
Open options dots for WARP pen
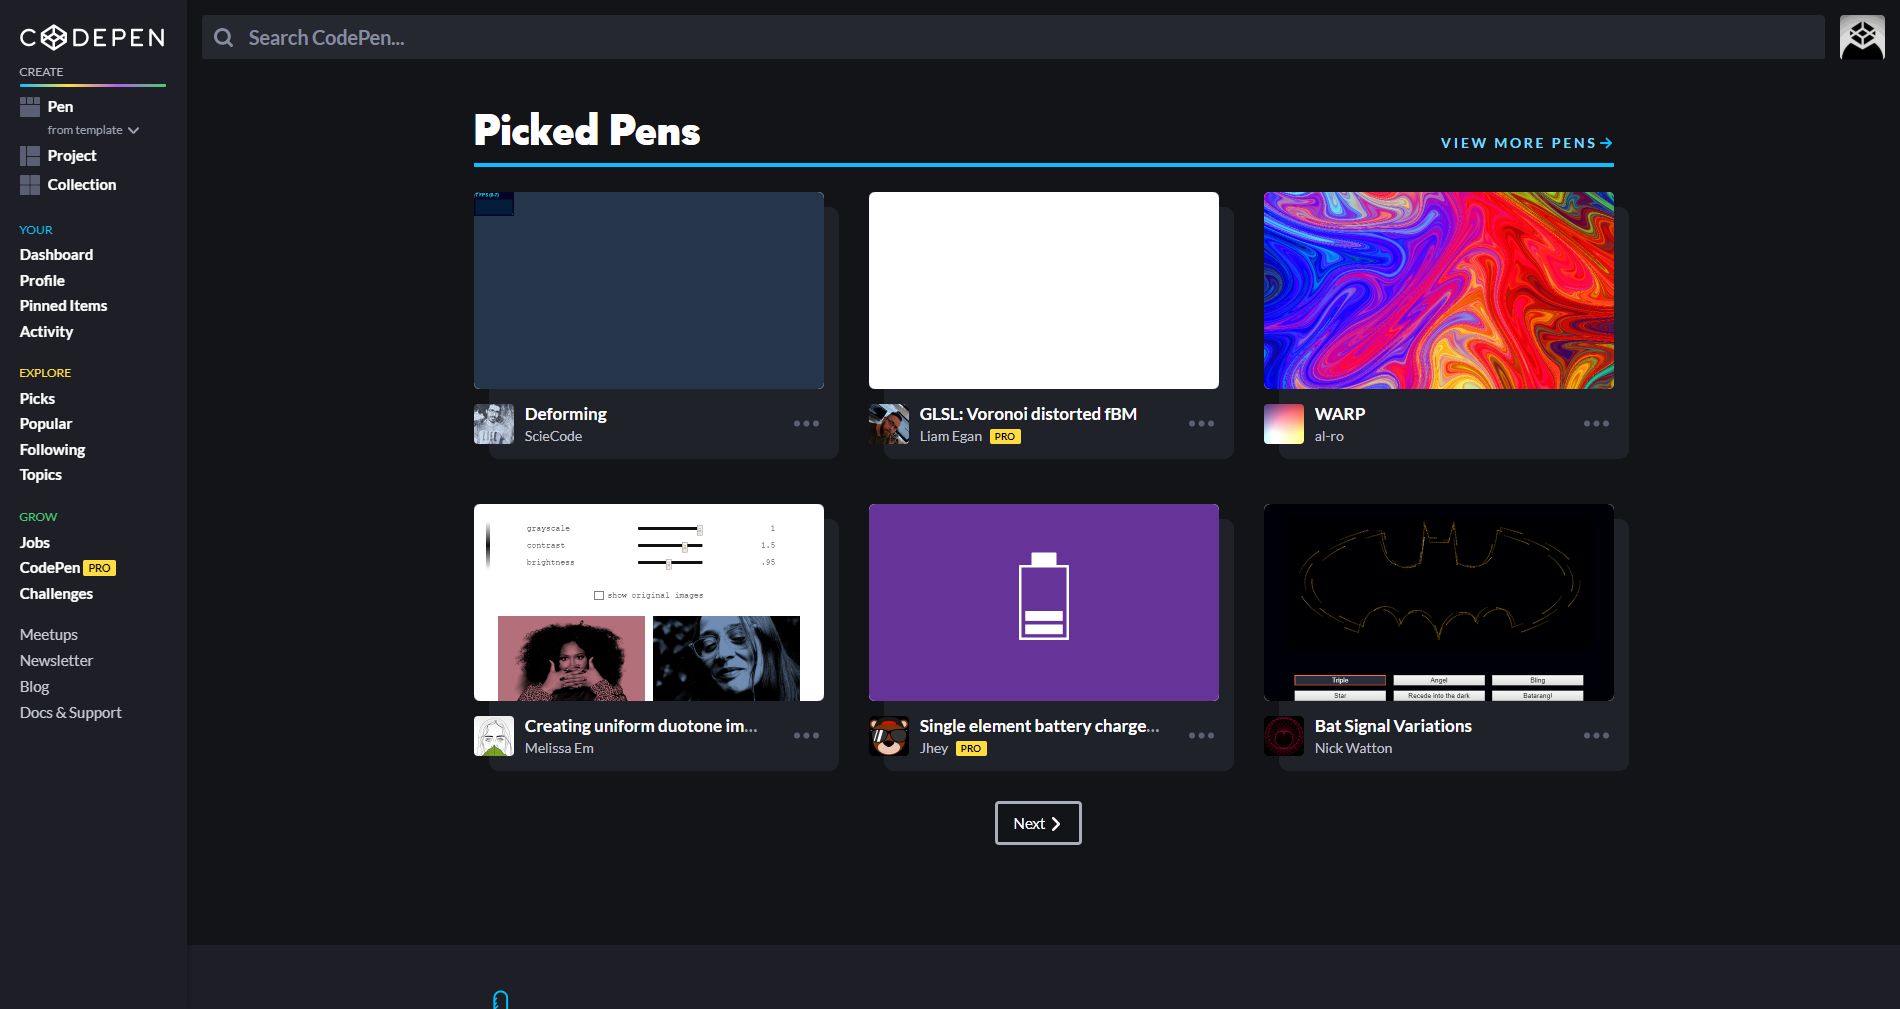click(x=1596, y=424)
